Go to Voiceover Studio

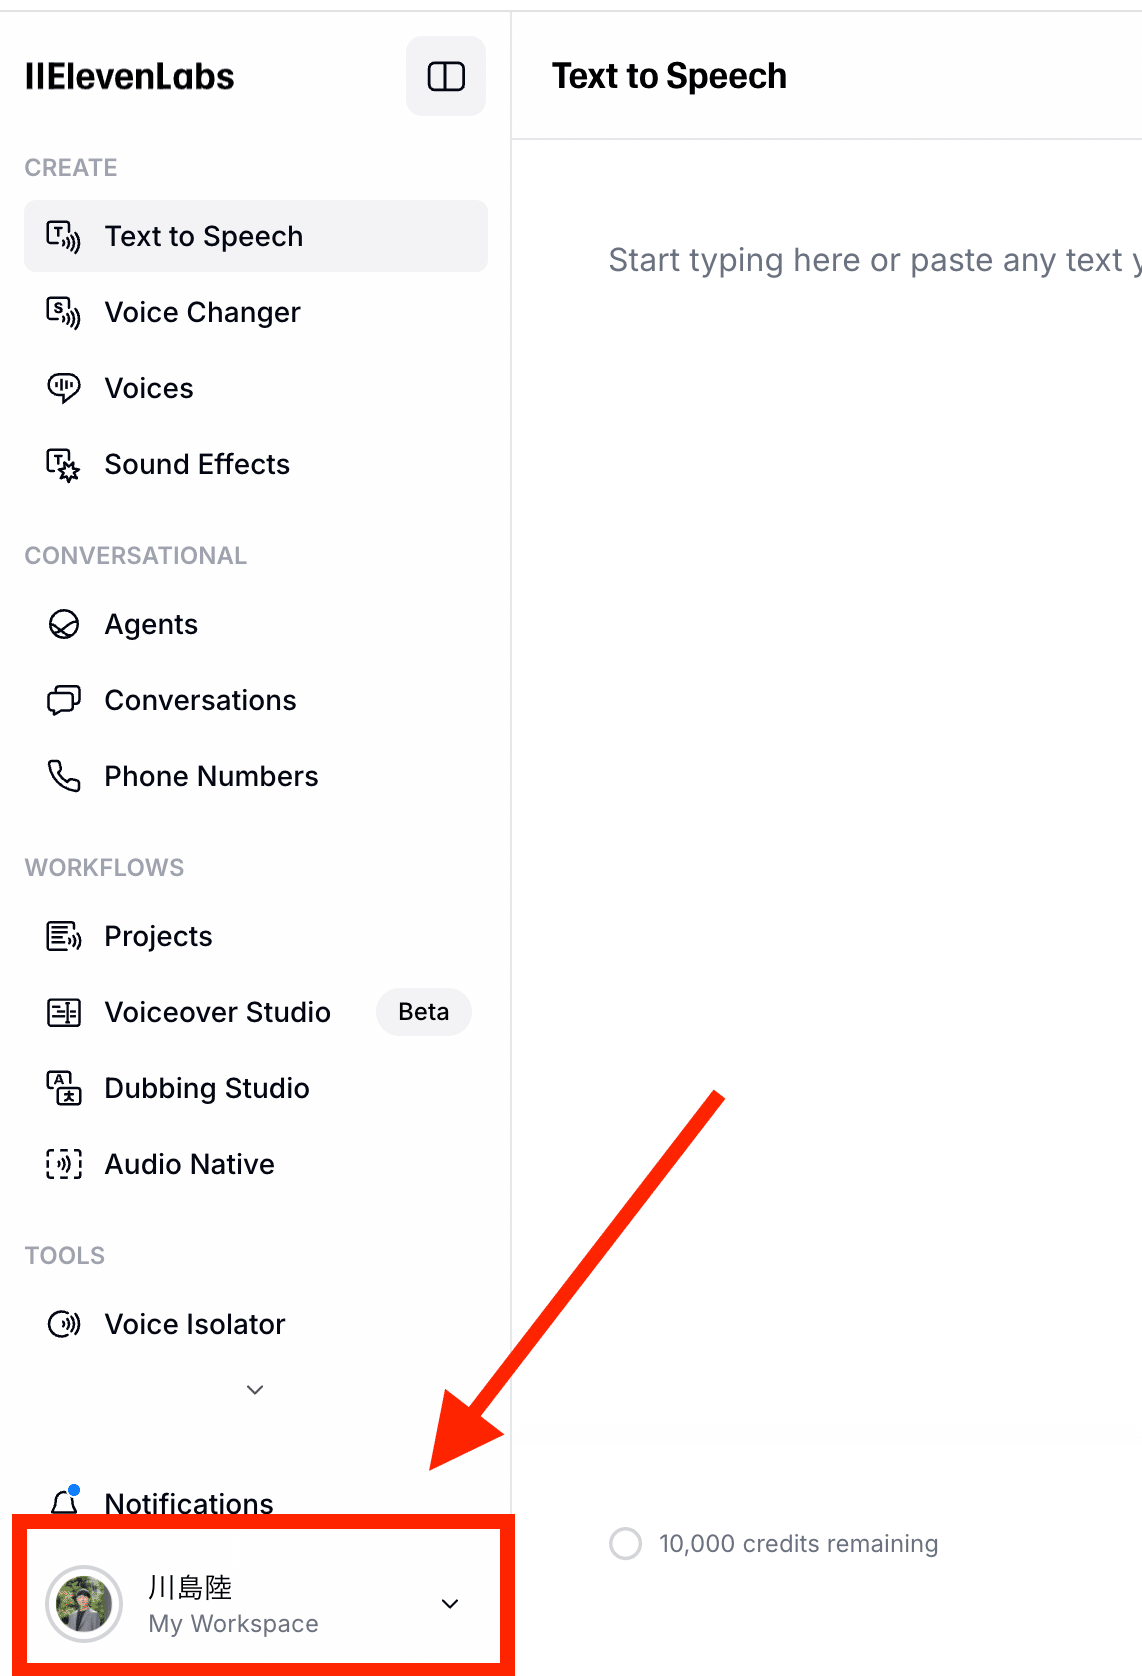(x=217, y=1013)
